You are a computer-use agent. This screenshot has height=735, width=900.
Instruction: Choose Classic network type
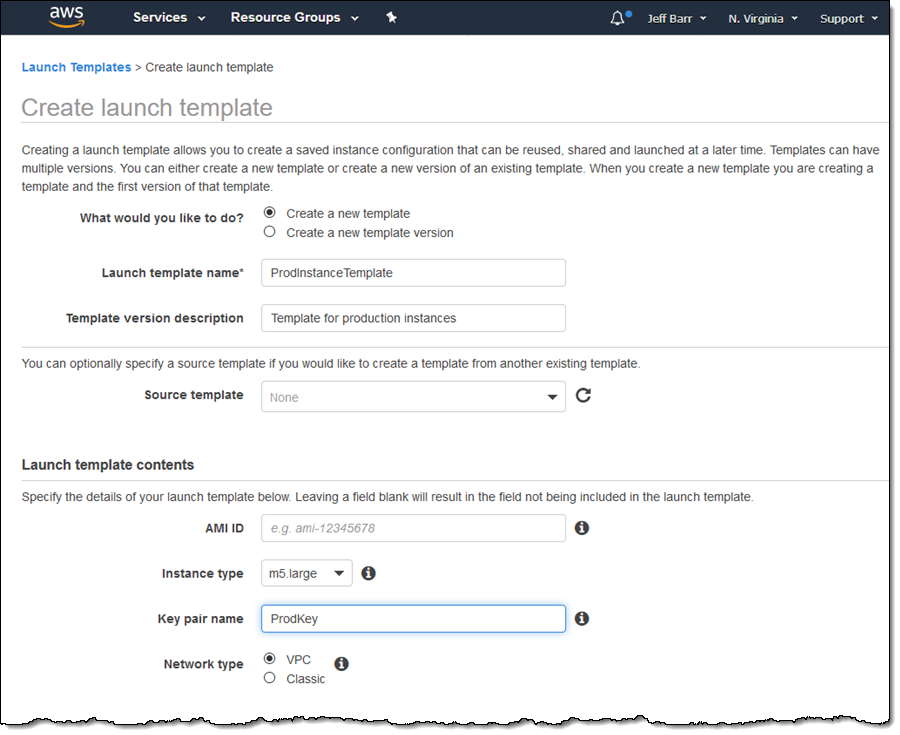point(270,678)
